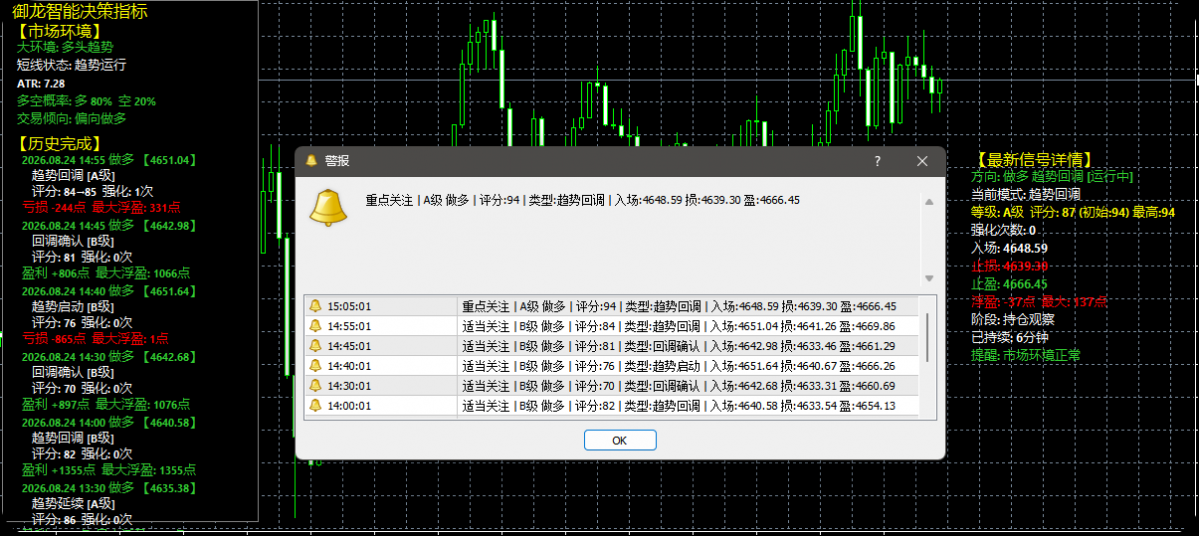Click alert message with 入场:4642.68
The height and width of the screenshot is (536, 1199).
(x=678, y=385)
